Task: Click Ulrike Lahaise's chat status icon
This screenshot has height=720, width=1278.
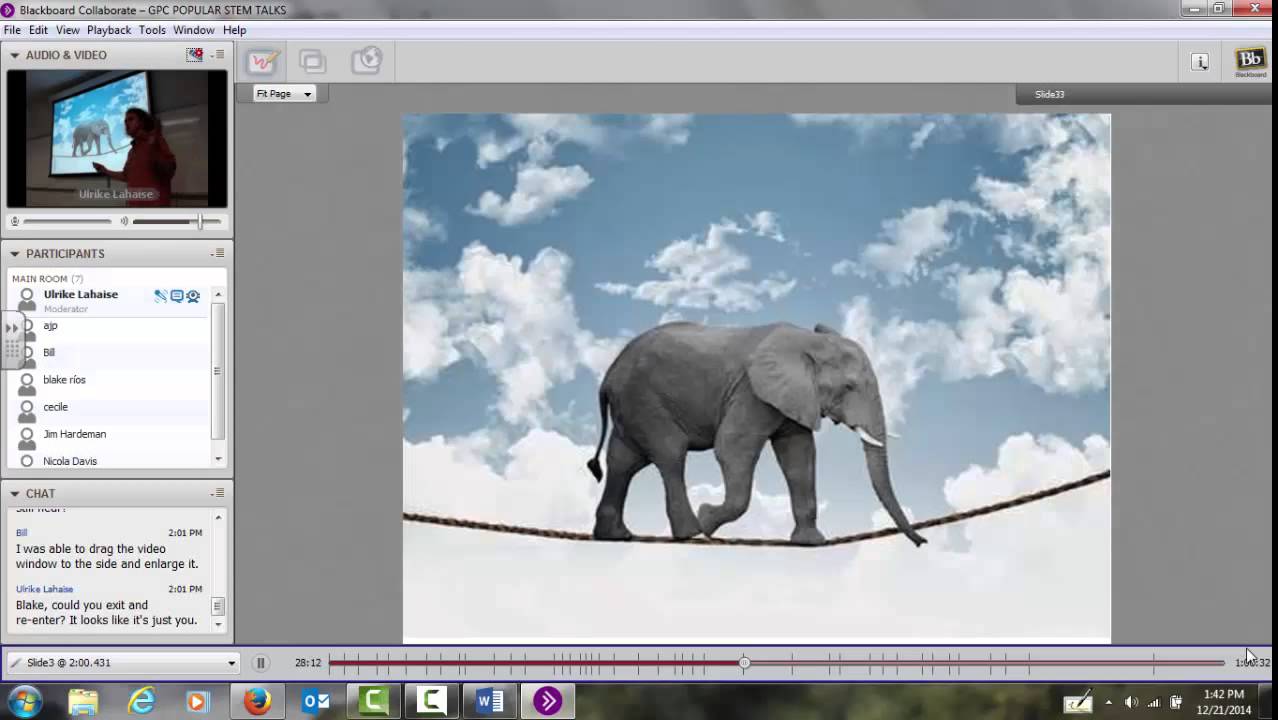Action: click(x=176, y=296)
